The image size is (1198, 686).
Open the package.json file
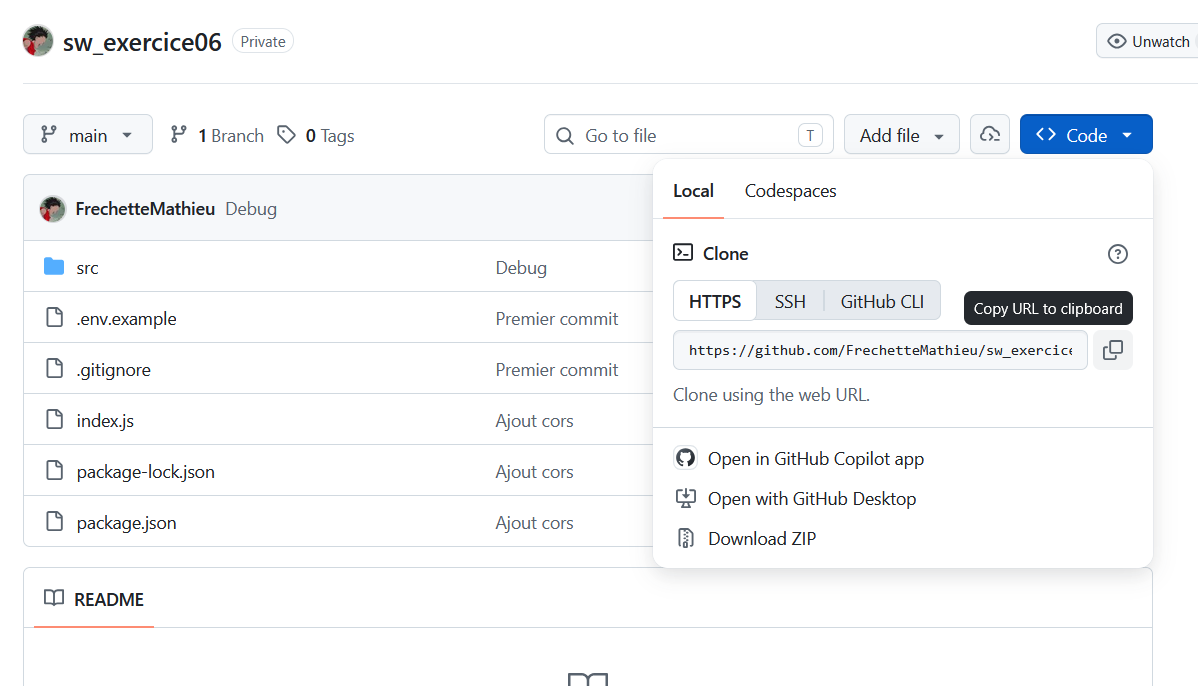(126, 523)
